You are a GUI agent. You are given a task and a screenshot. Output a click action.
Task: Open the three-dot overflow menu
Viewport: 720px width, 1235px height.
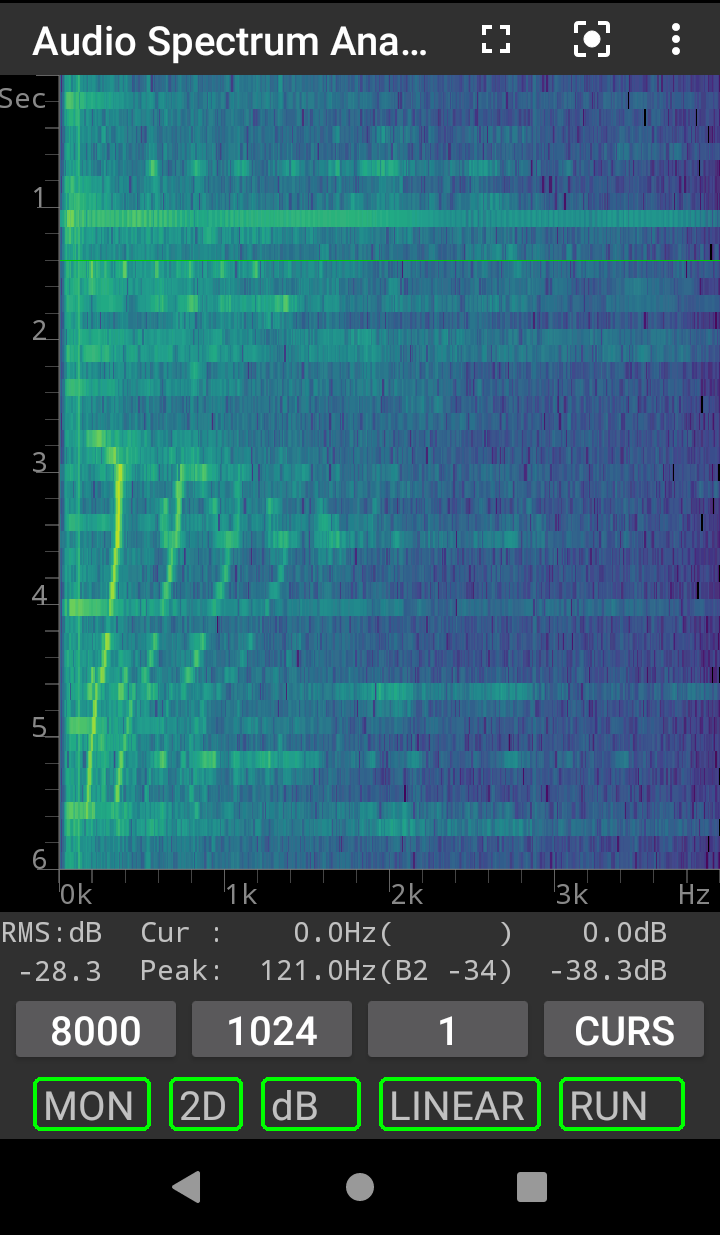676,40
